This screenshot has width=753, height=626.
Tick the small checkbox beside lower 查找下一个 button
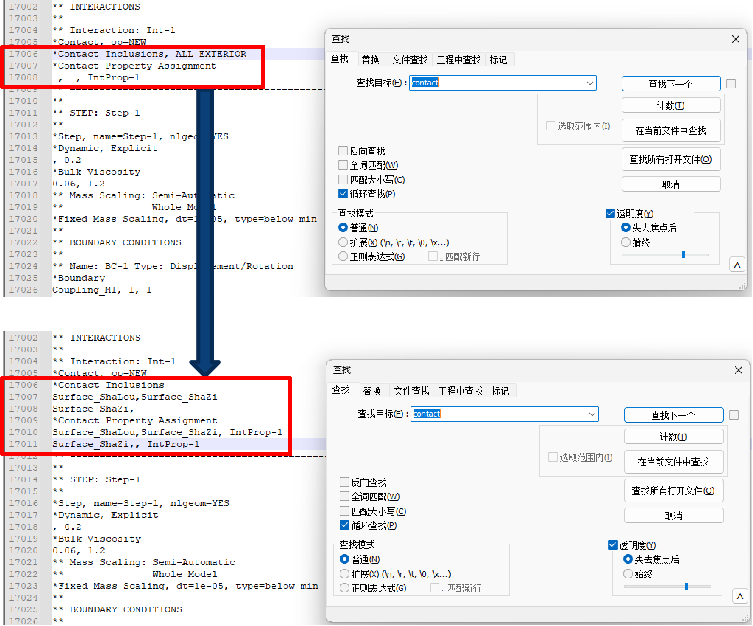[734, 415]
